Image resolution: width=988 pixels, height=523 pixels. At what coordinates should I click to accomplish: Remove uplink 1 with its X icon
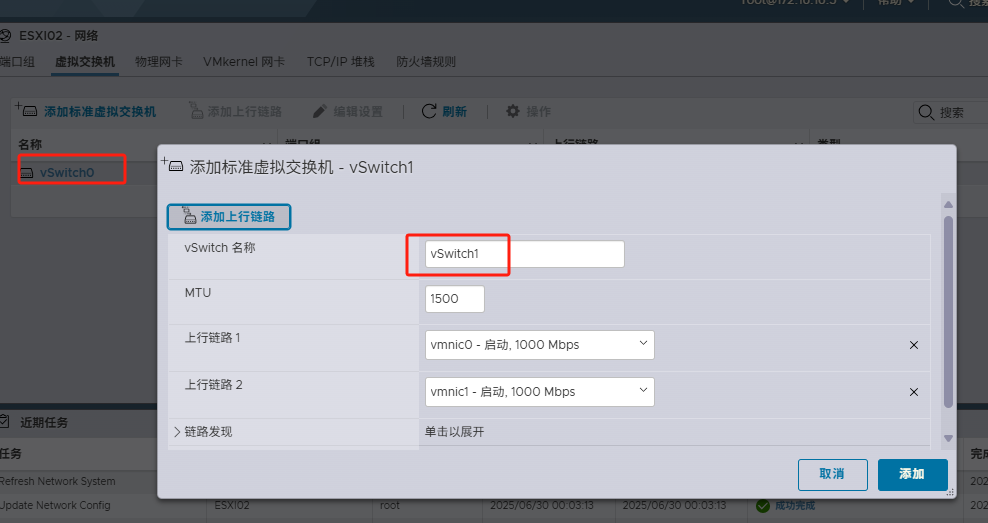(913, 345)
